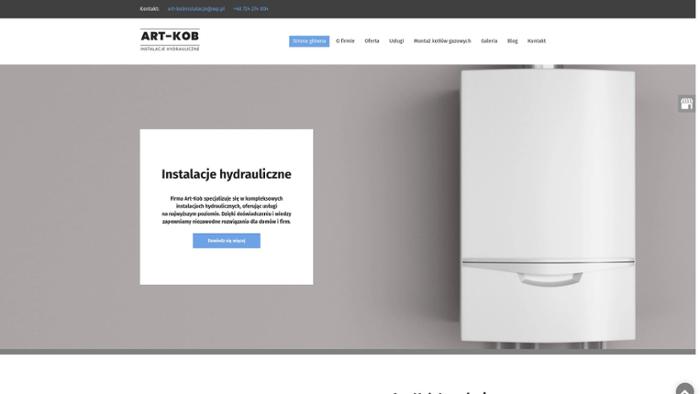Viewport: 700px width, 394px height.
Task: Open the storefront side icon
Action: tap(686, 104)
